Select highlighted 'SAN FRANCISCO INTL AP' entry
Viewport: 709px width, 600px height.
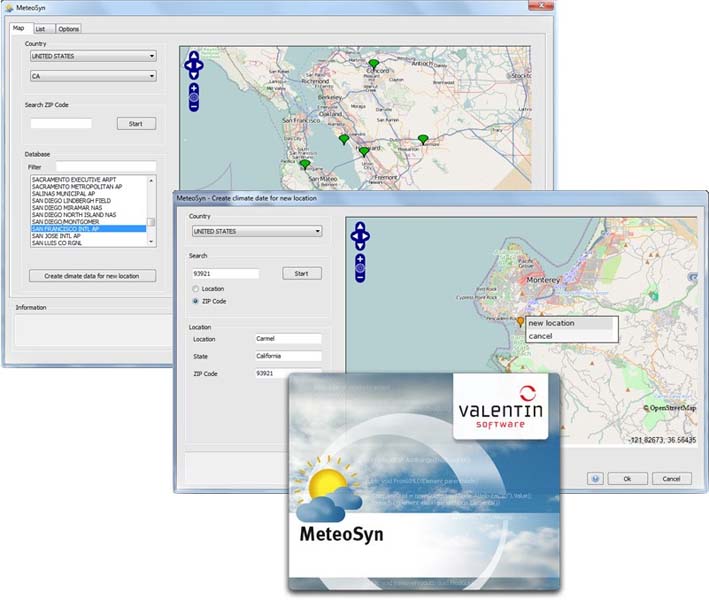pyautogui.click(x=88, y=229)
